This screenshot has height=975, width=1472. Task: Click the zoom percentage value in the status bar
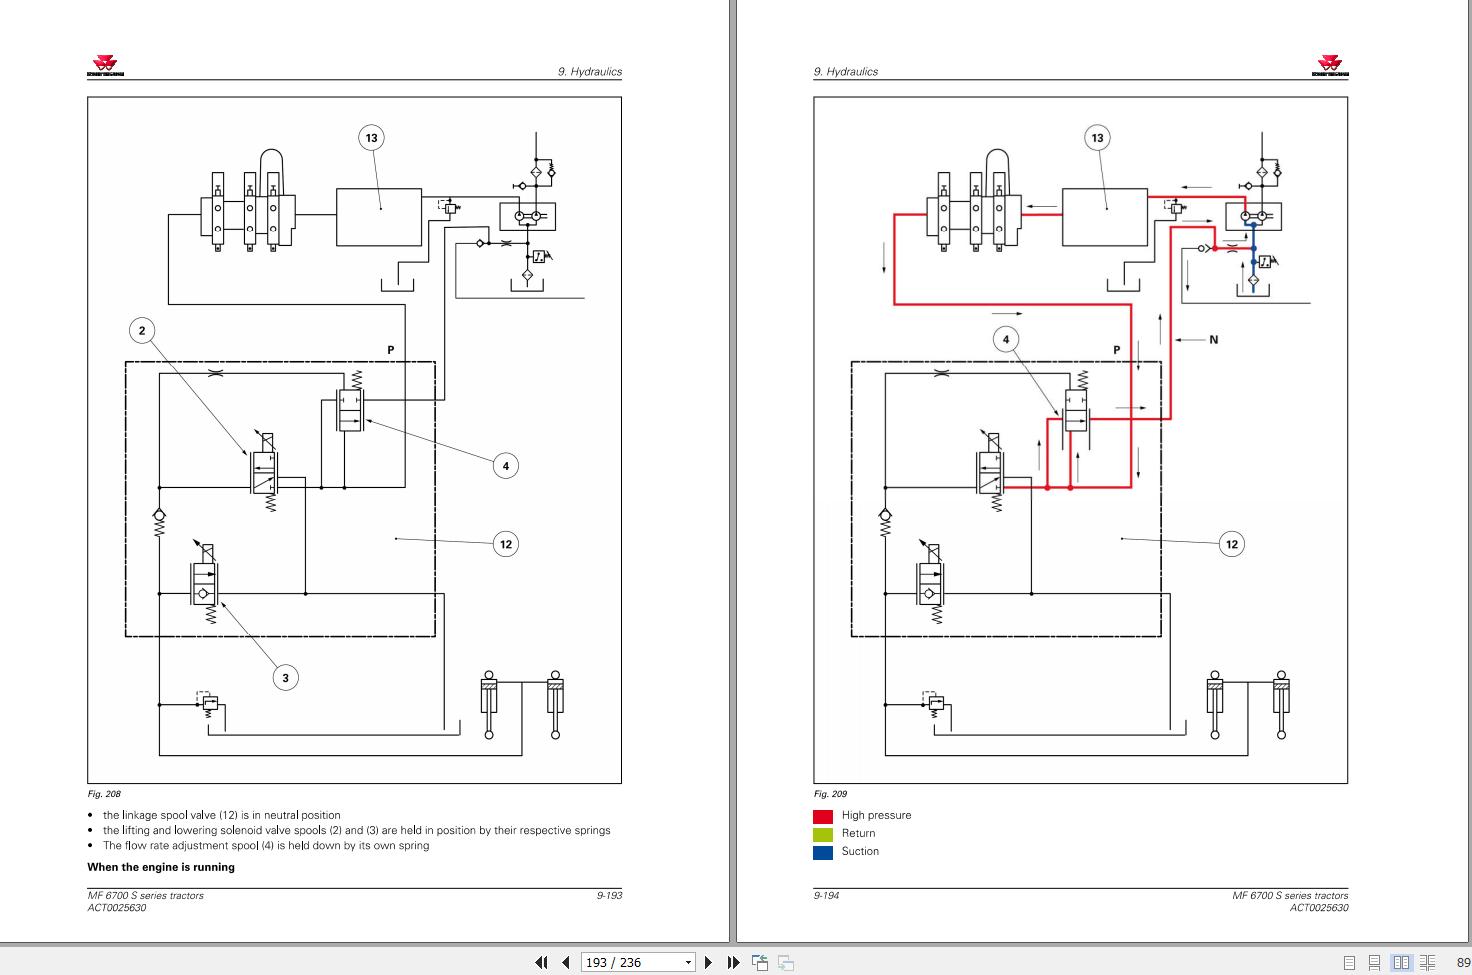click(x=1463, y=962)
